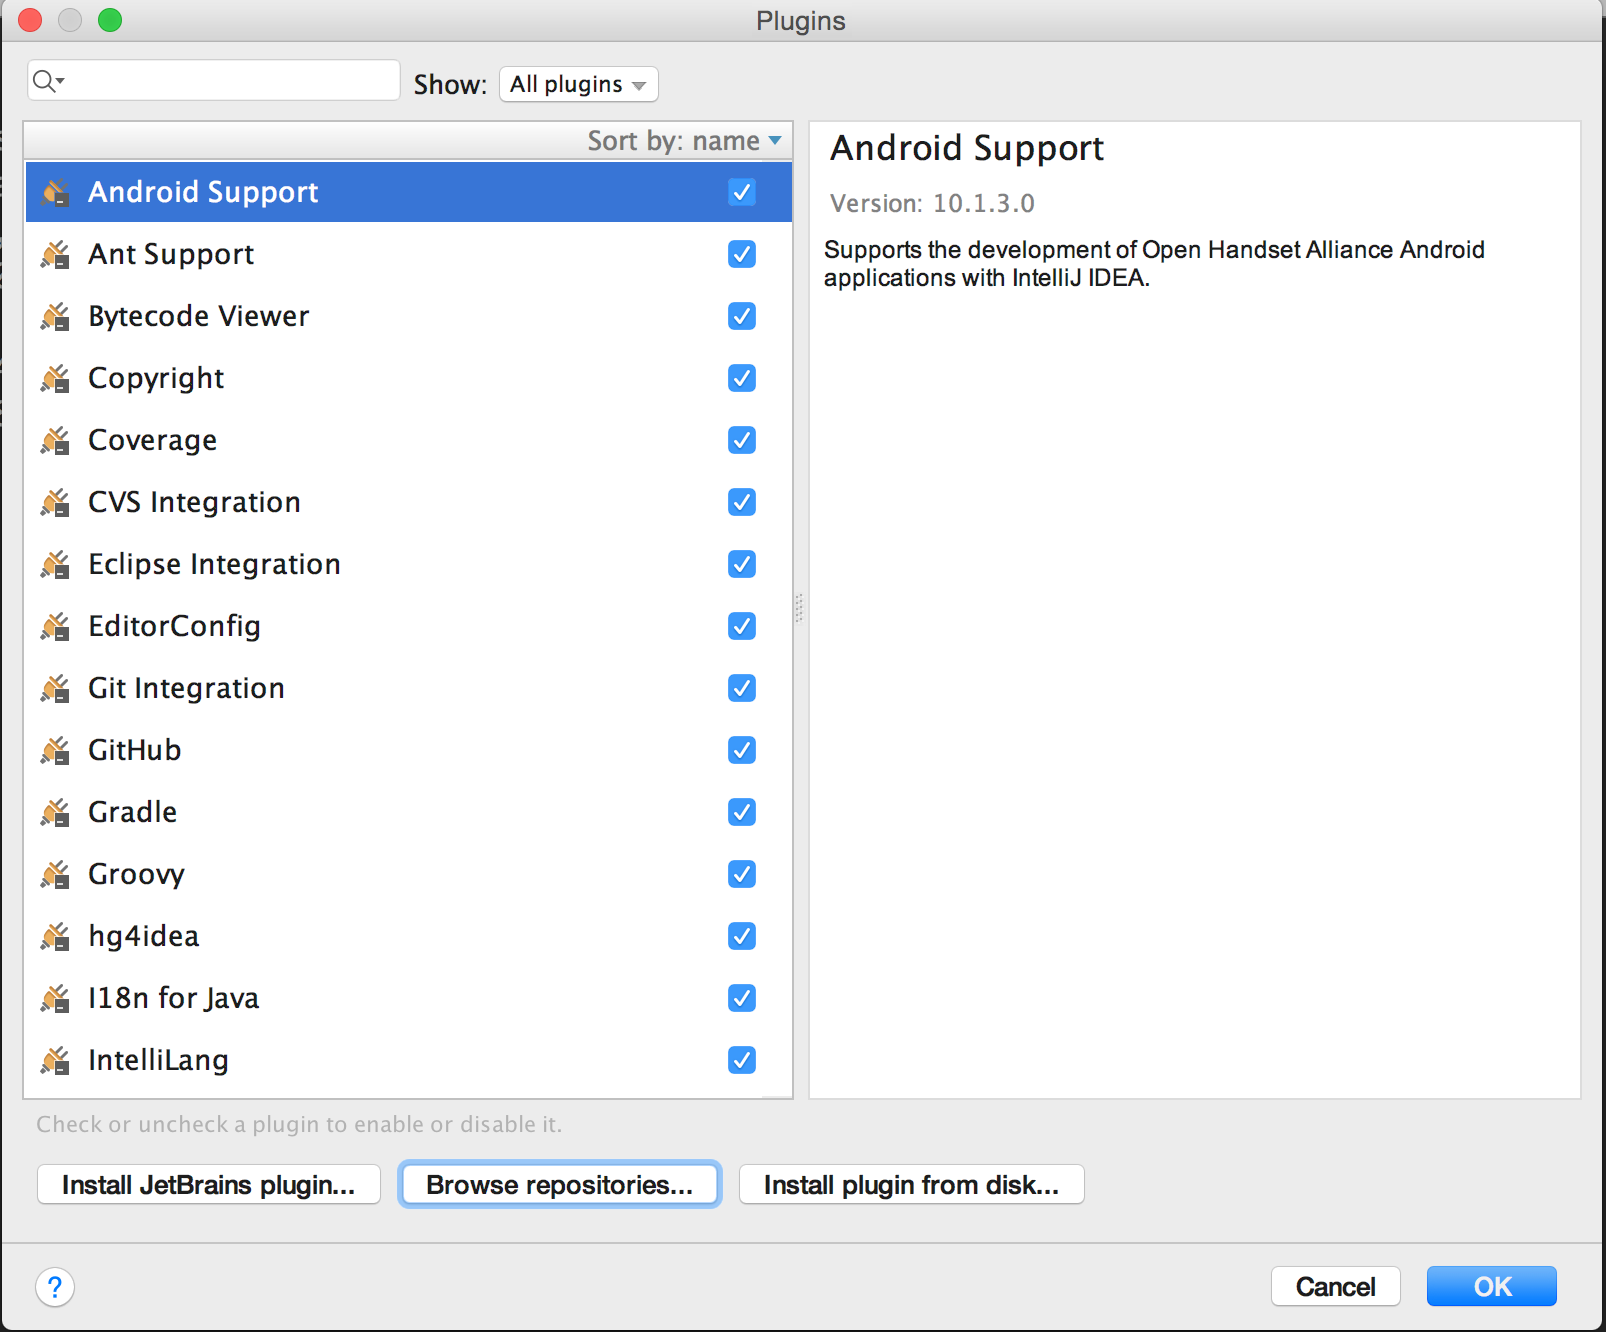Click the Coverage plugin icon
The width and height of the screenshot is (1606, 1332).
(x=55, y=440)
